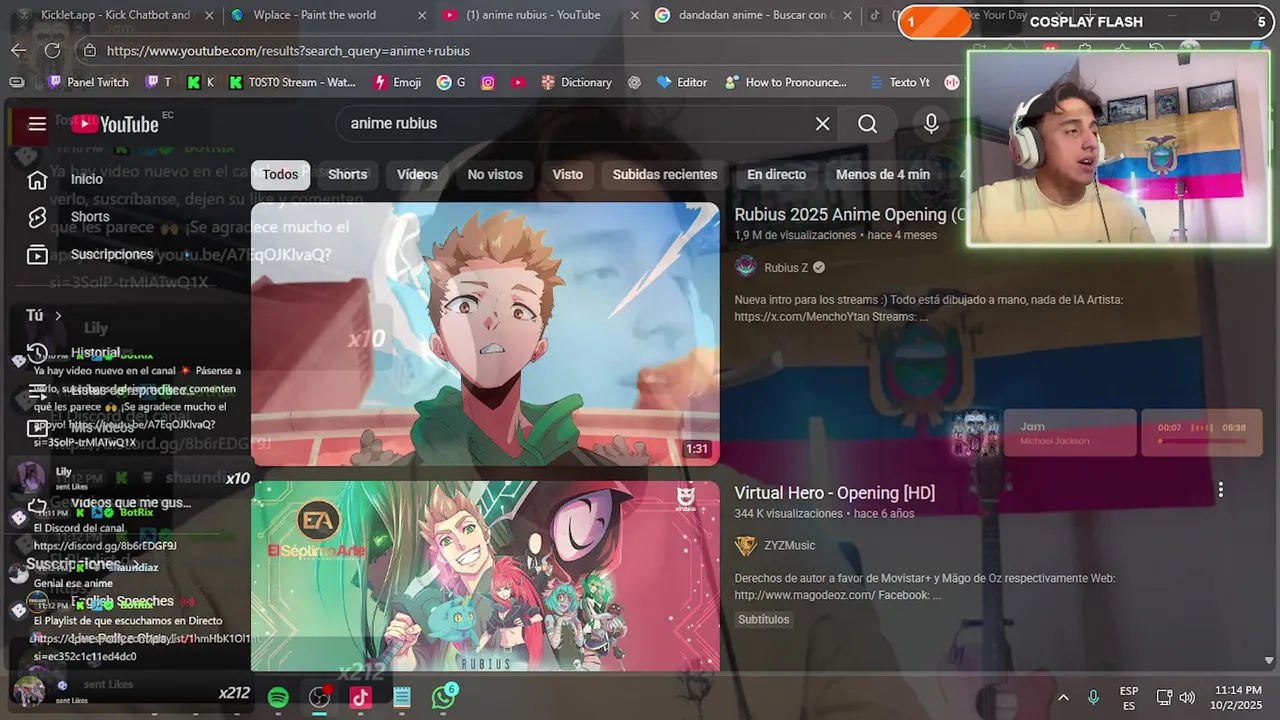Click the Subtítulos badge
This screenshot has height=720, width=1280.
[764, 619]
